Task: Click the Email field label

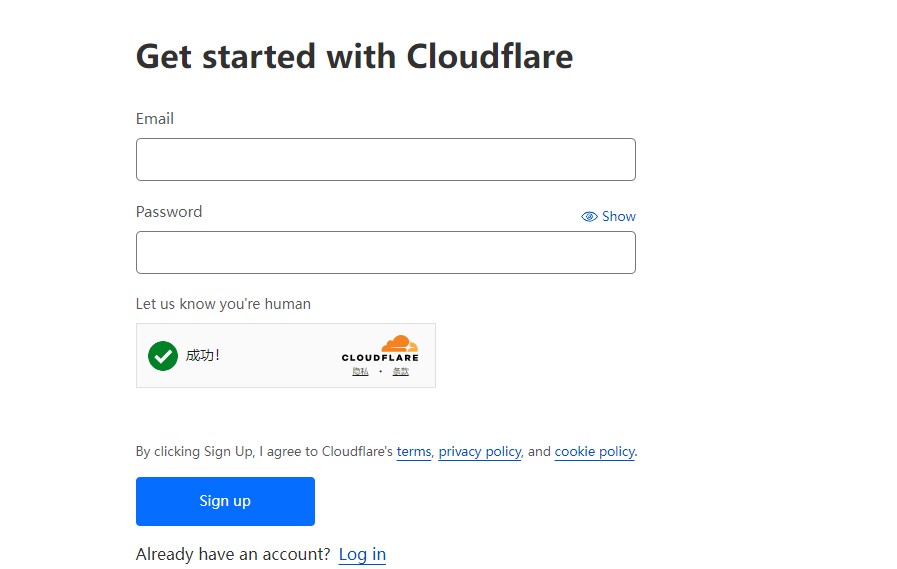Action: pyautogui.click(x=155, y=119)
